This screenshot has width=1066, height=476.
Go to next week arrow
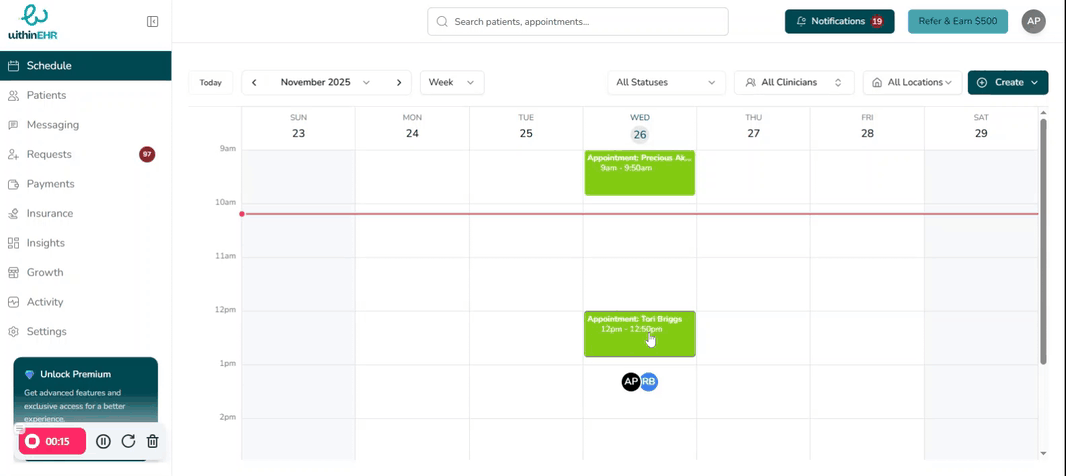[399, 83]
